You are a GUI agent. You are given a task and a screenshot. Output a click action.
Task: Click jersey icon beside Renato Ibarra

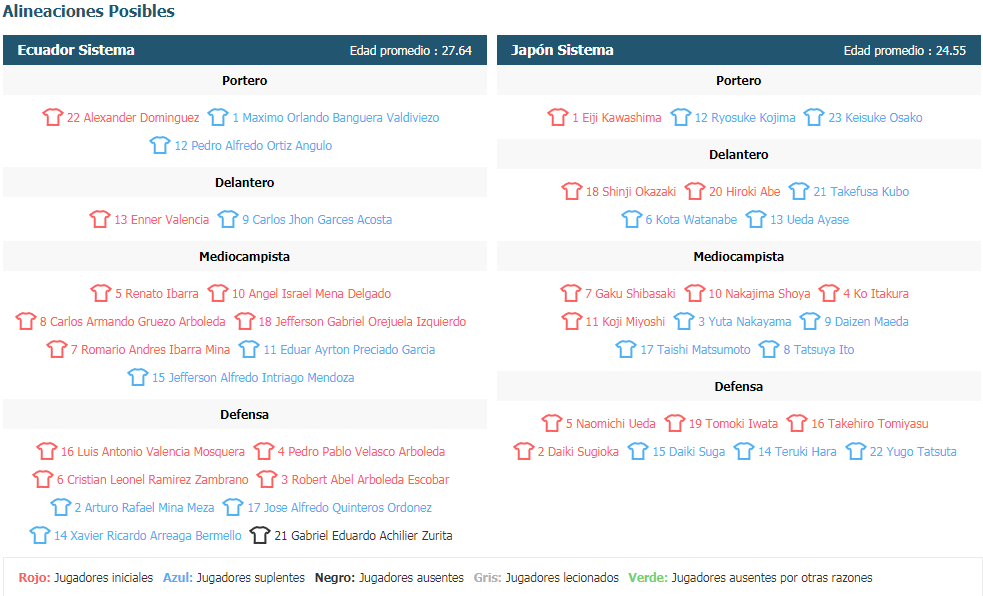click(101, 293)
